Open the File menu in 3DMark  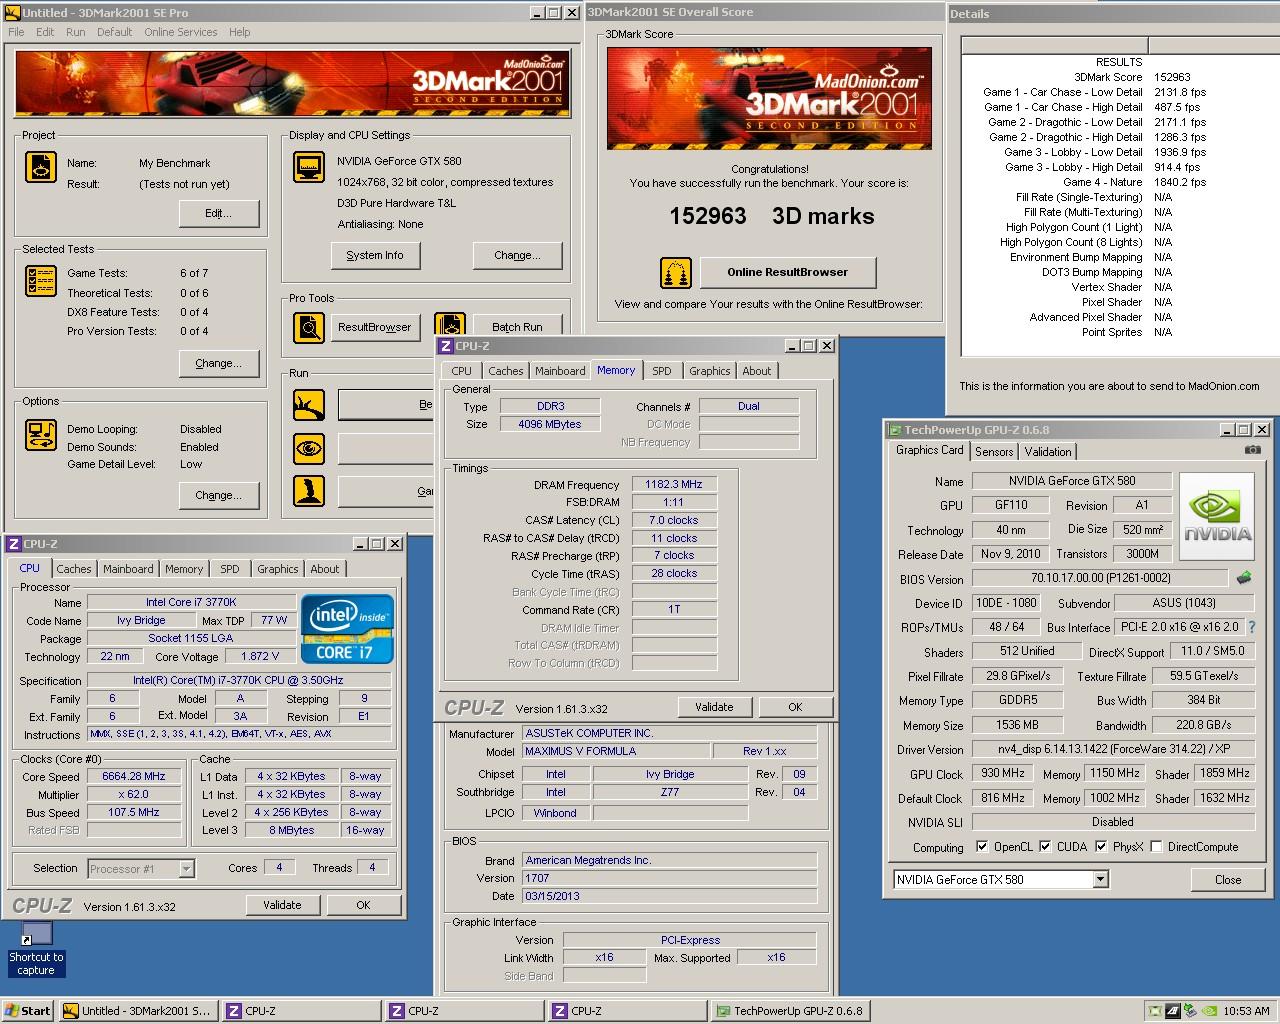(16, 32)
